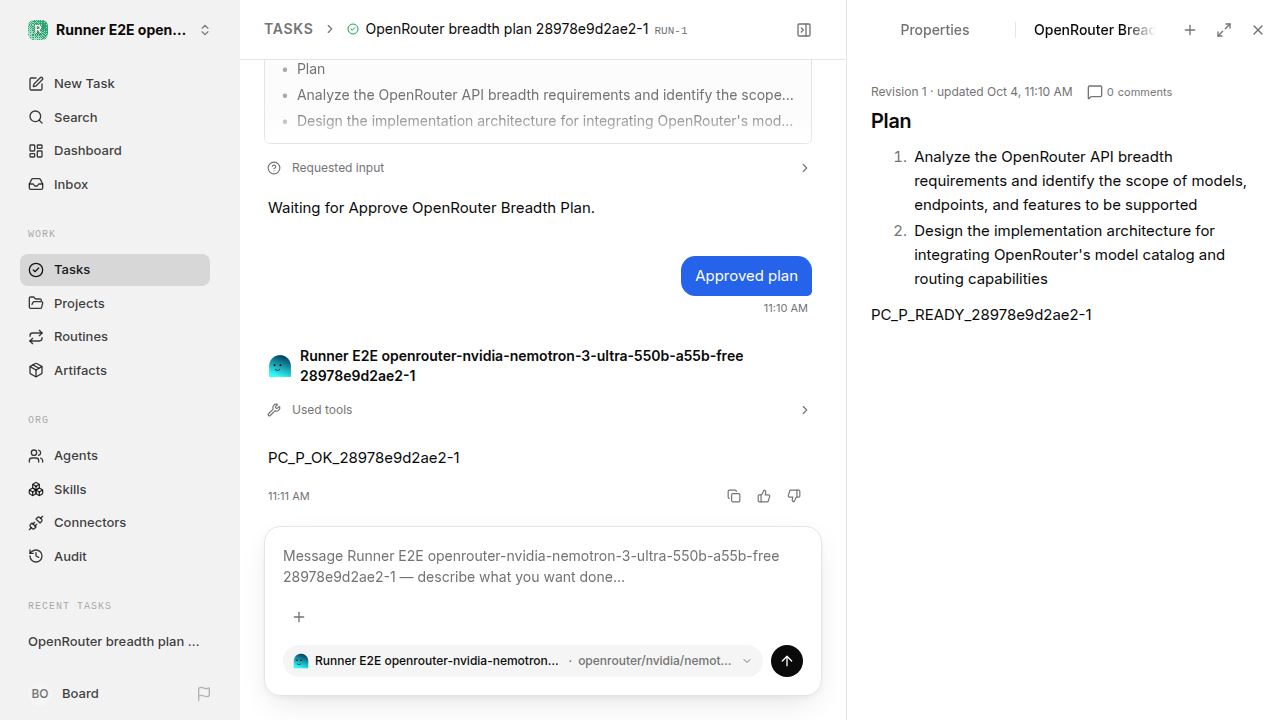Select Tasks in the Work section

click(x=115, y=270)
